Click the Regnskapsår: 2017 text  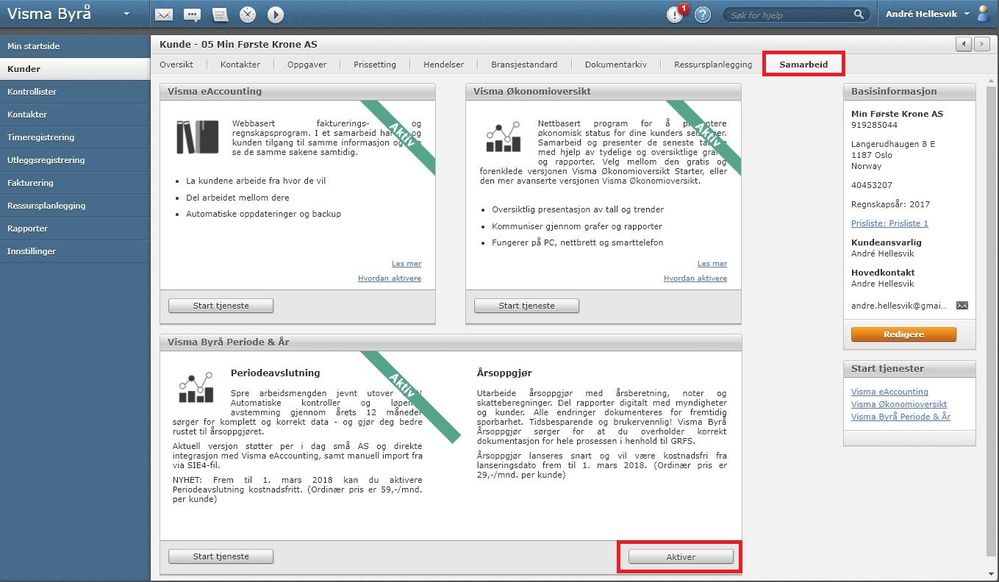[x=890, y=204]
